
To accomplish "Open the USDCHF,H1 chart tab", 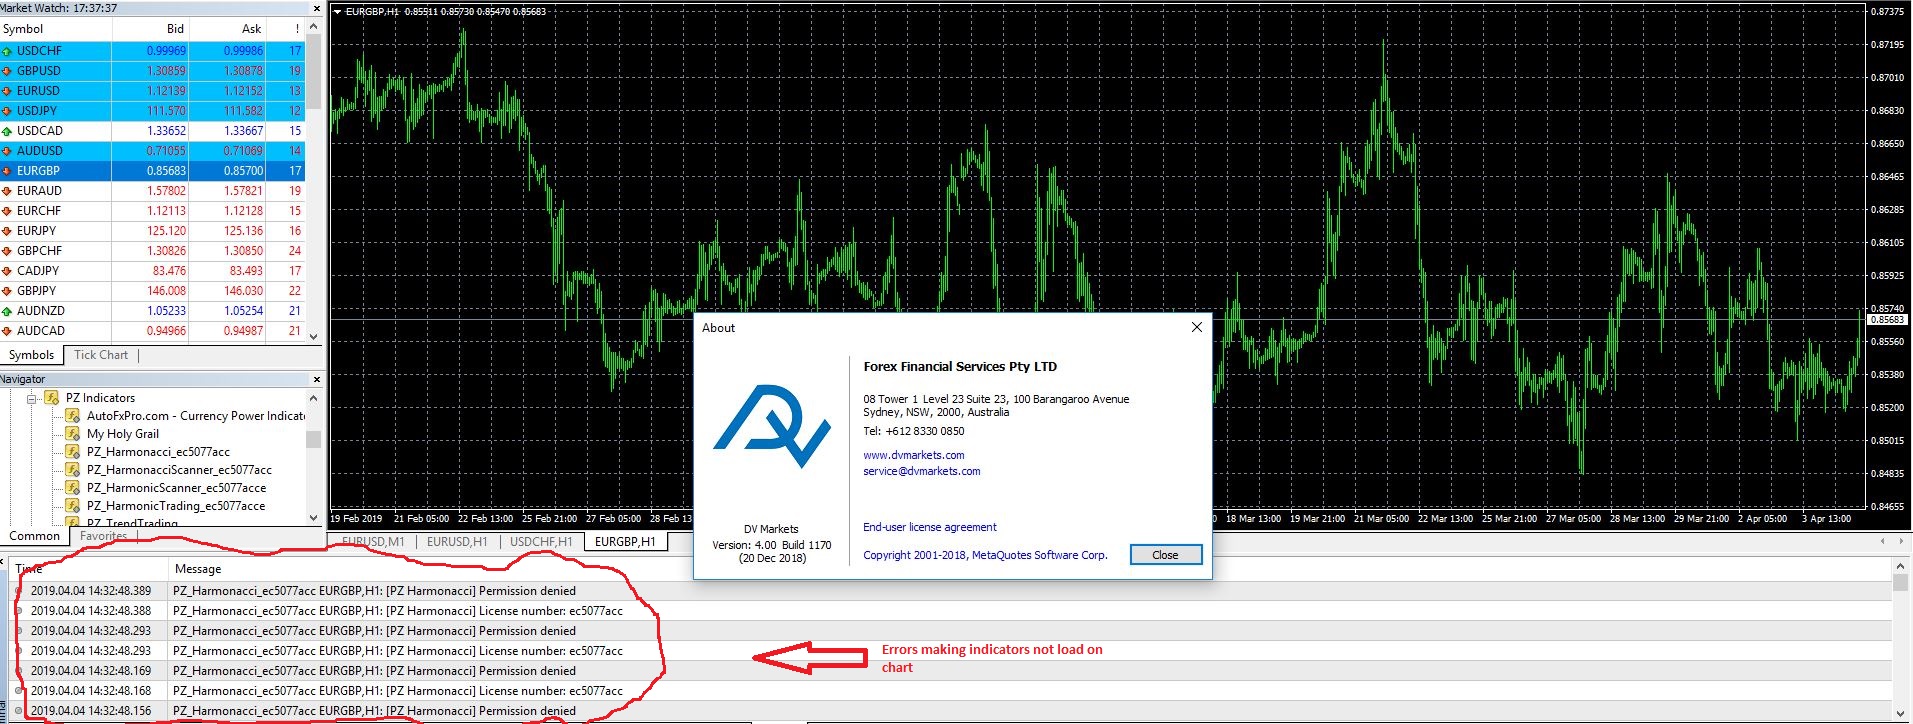I will (541, 542).
